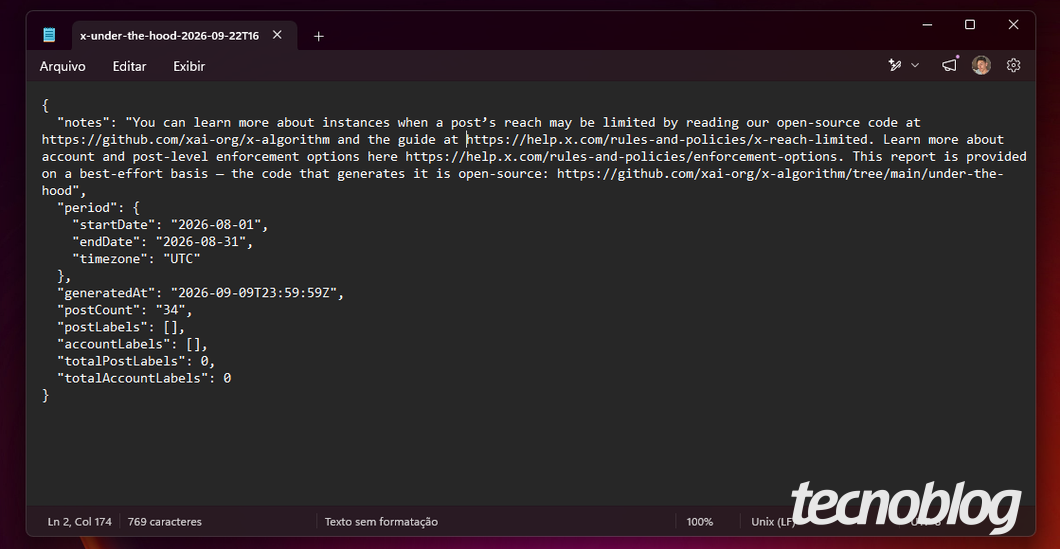Screen dimensions: 1060x549
Task: Click the github.com/xai-org/x-algorithm URL text
Action: pos(186,140)
